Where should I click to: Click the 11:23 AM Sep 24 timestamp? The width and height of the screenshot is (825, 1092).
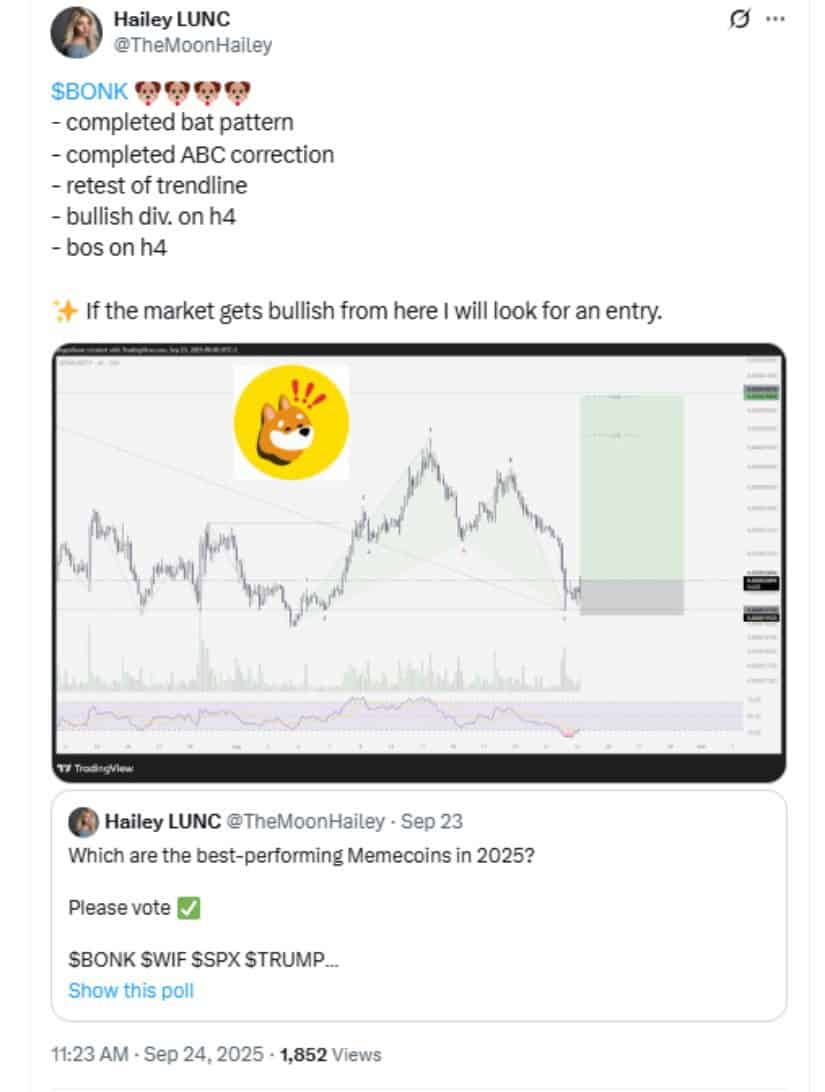click(158, 1054)
